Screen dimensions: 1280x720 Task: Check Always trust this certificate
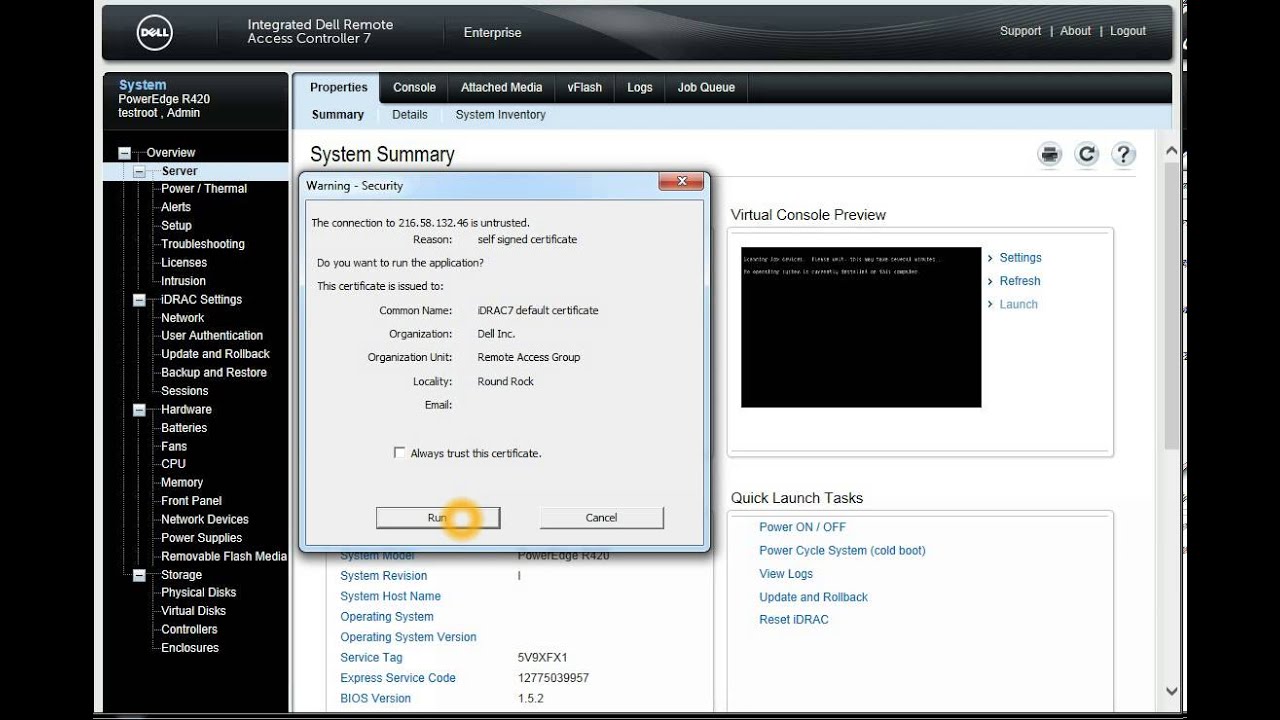click(400, 453)
